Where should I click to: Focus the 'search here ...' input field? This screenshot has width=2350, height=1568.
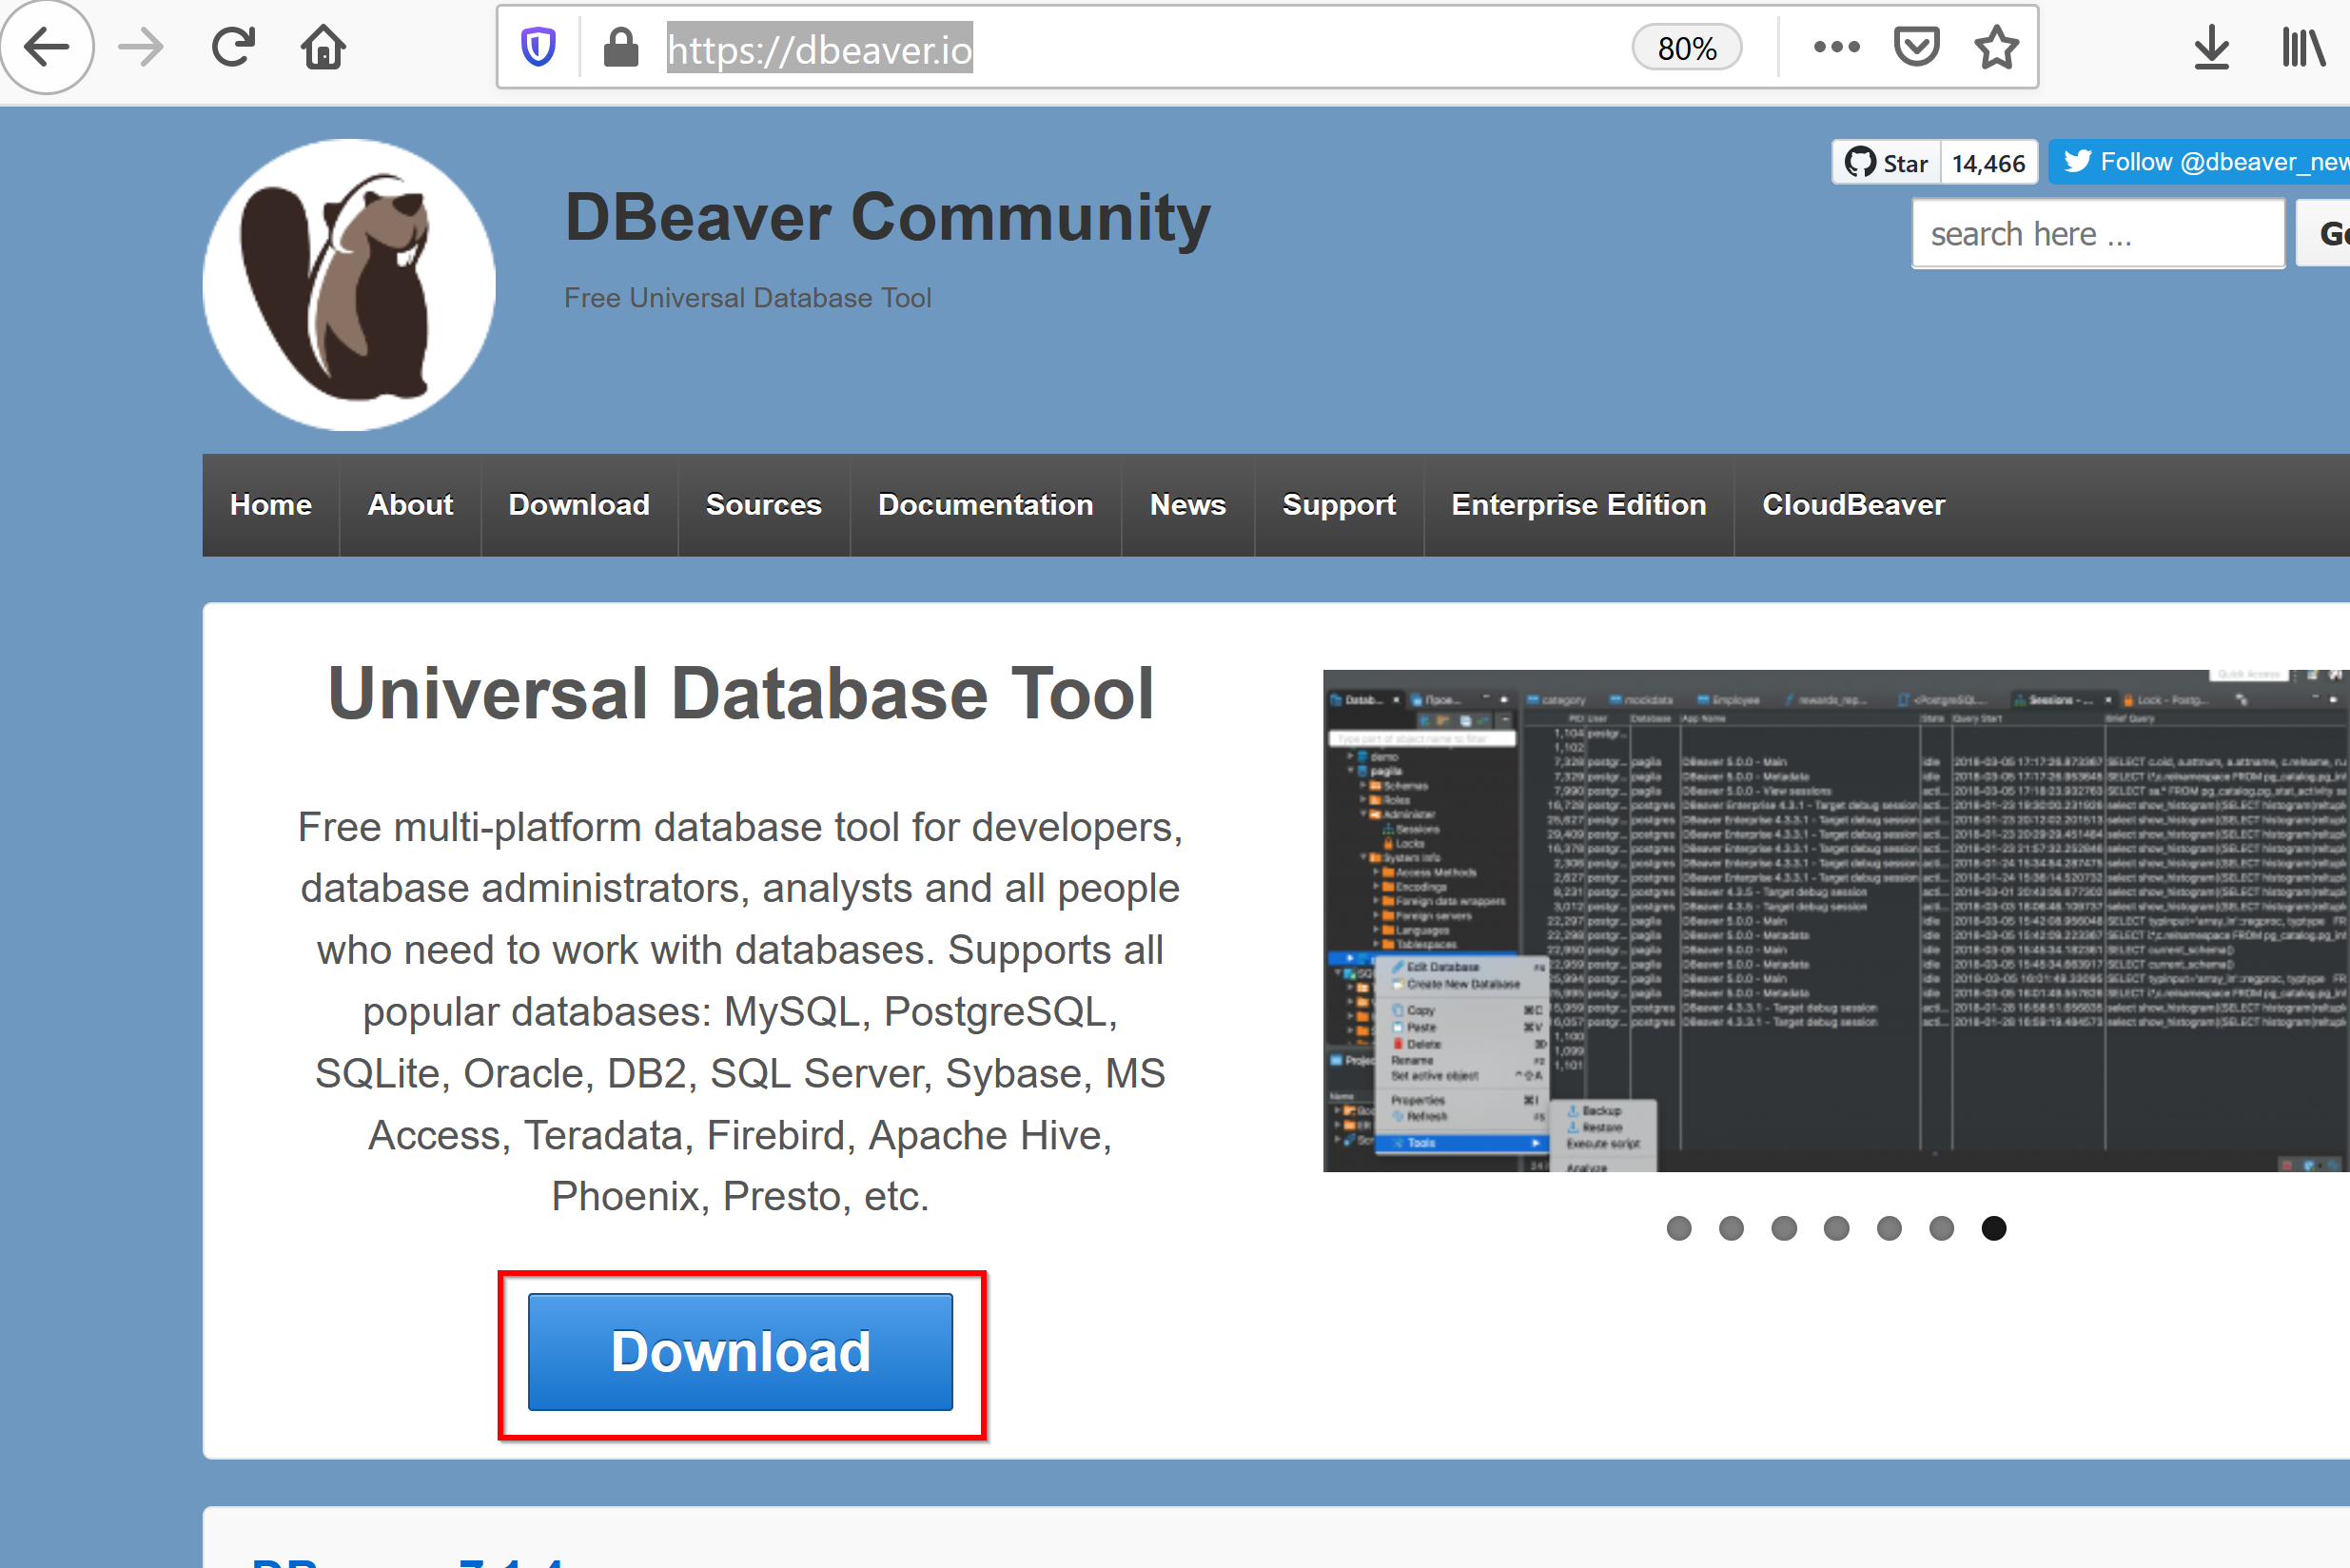click(2098, 234)
